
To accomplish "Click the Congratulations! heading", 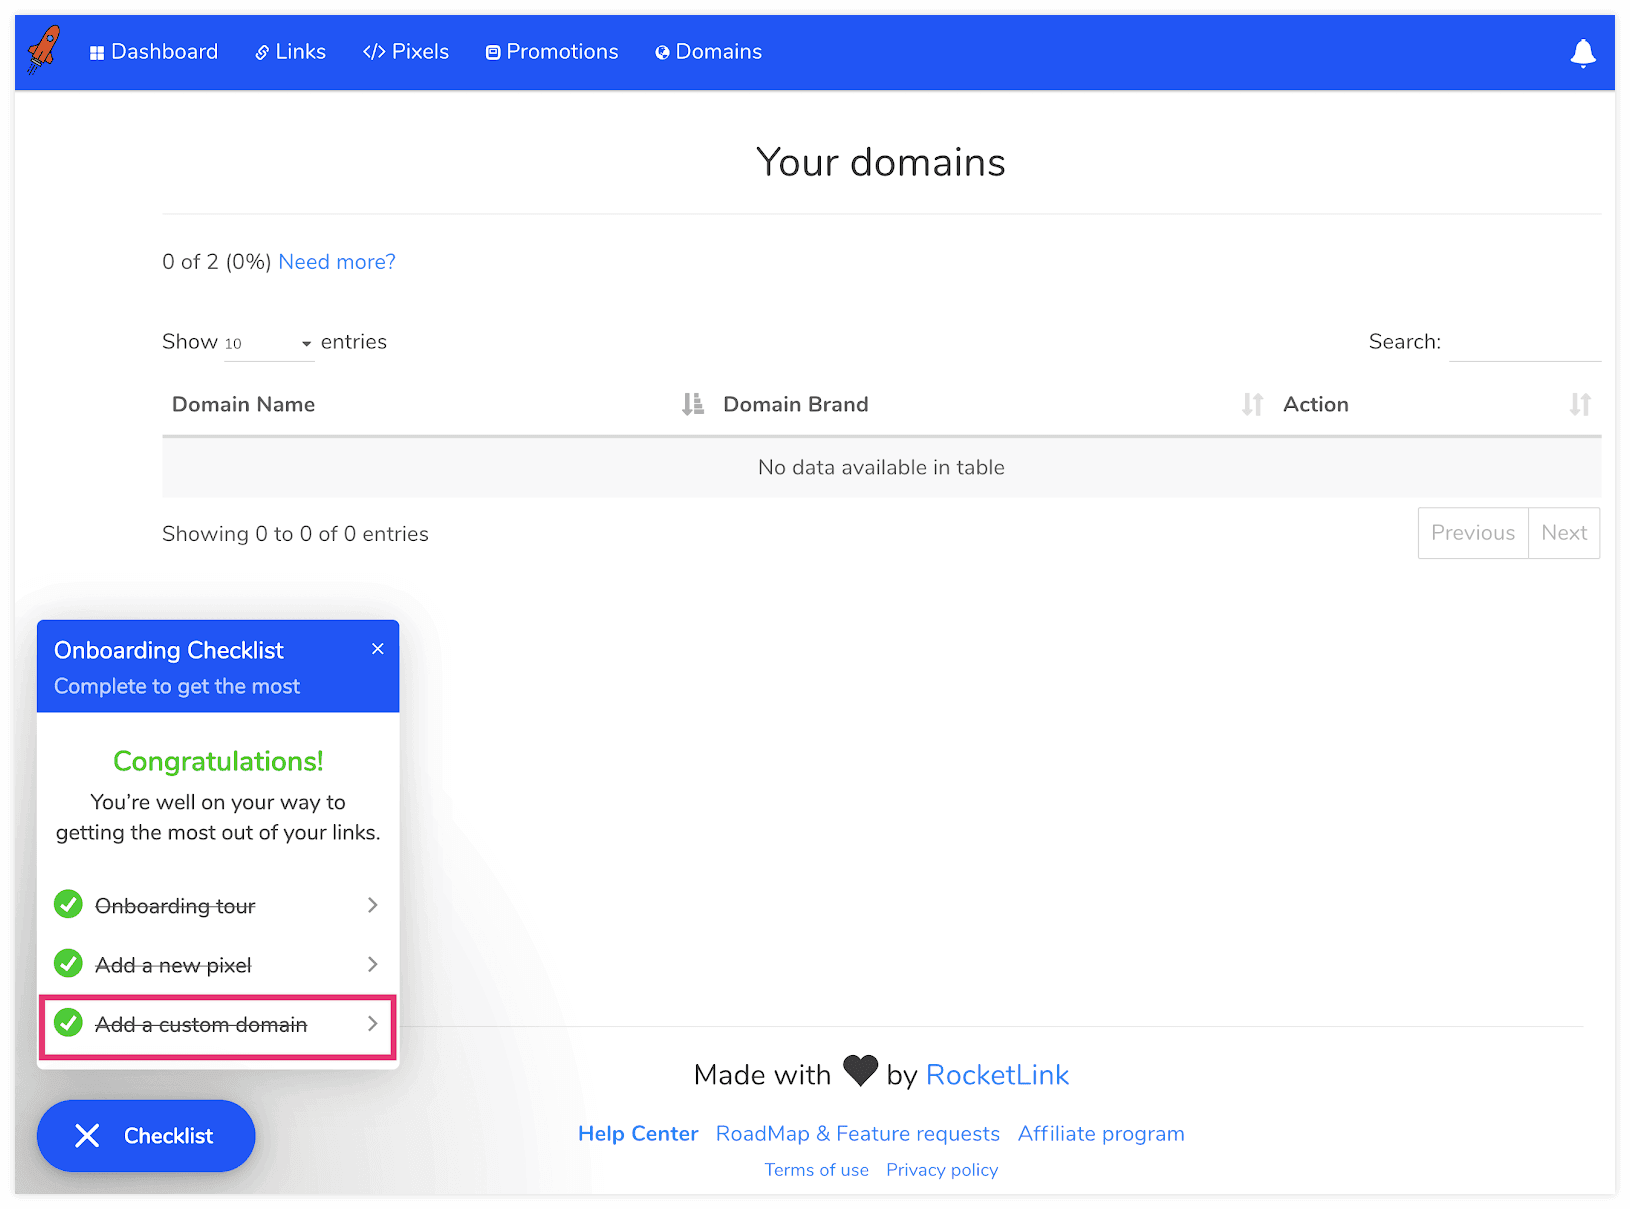I will tap(218, 761).
